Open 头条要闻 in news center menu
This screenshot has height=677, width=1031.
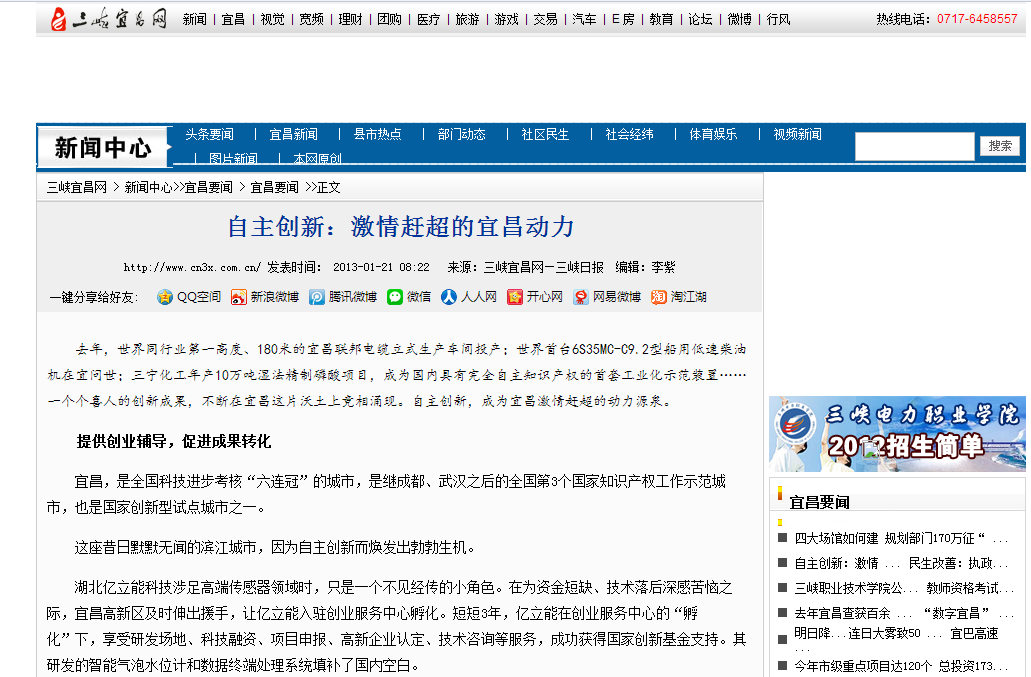point(209,134)
